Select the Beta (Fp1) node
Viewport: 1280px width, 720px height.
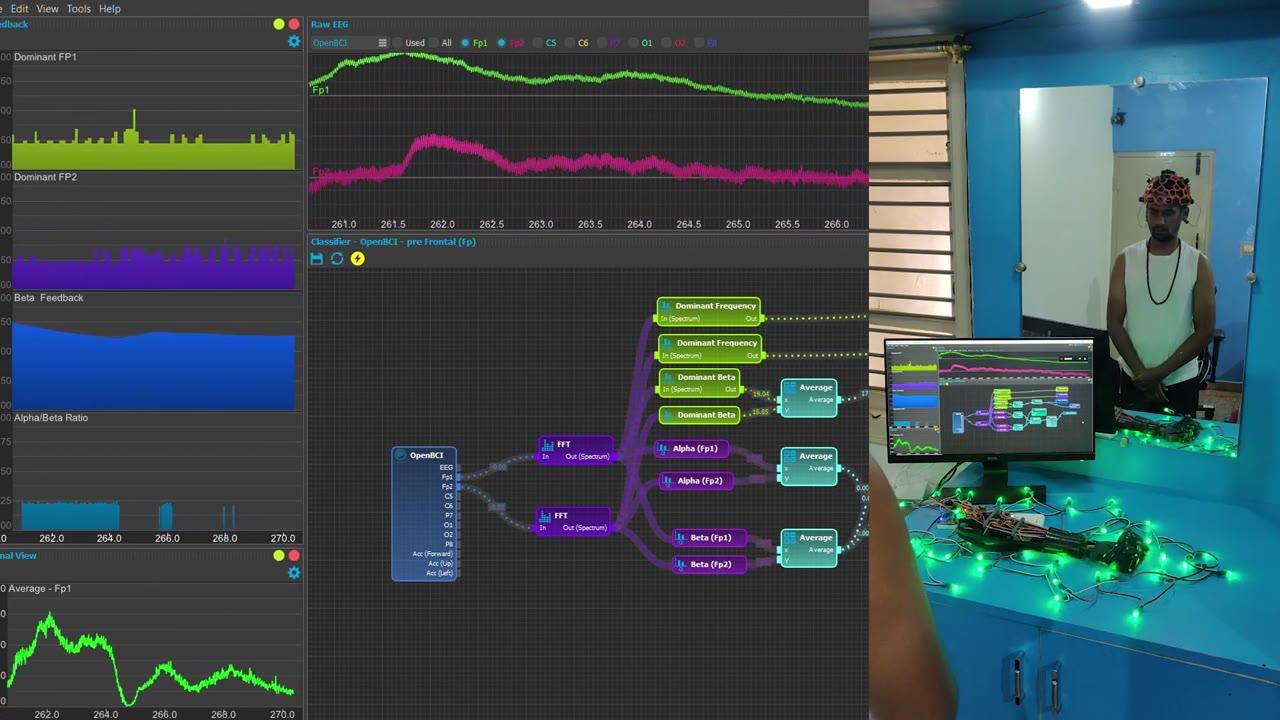710,538
